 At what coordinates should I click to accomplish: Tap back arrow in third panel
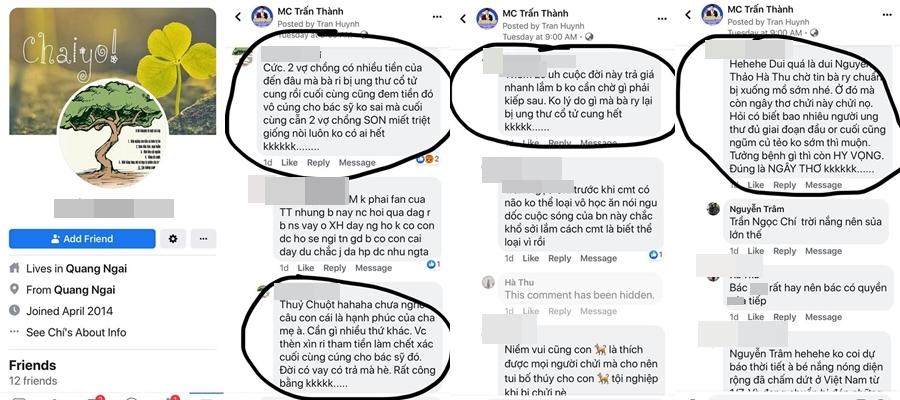(x=463, y=19)
